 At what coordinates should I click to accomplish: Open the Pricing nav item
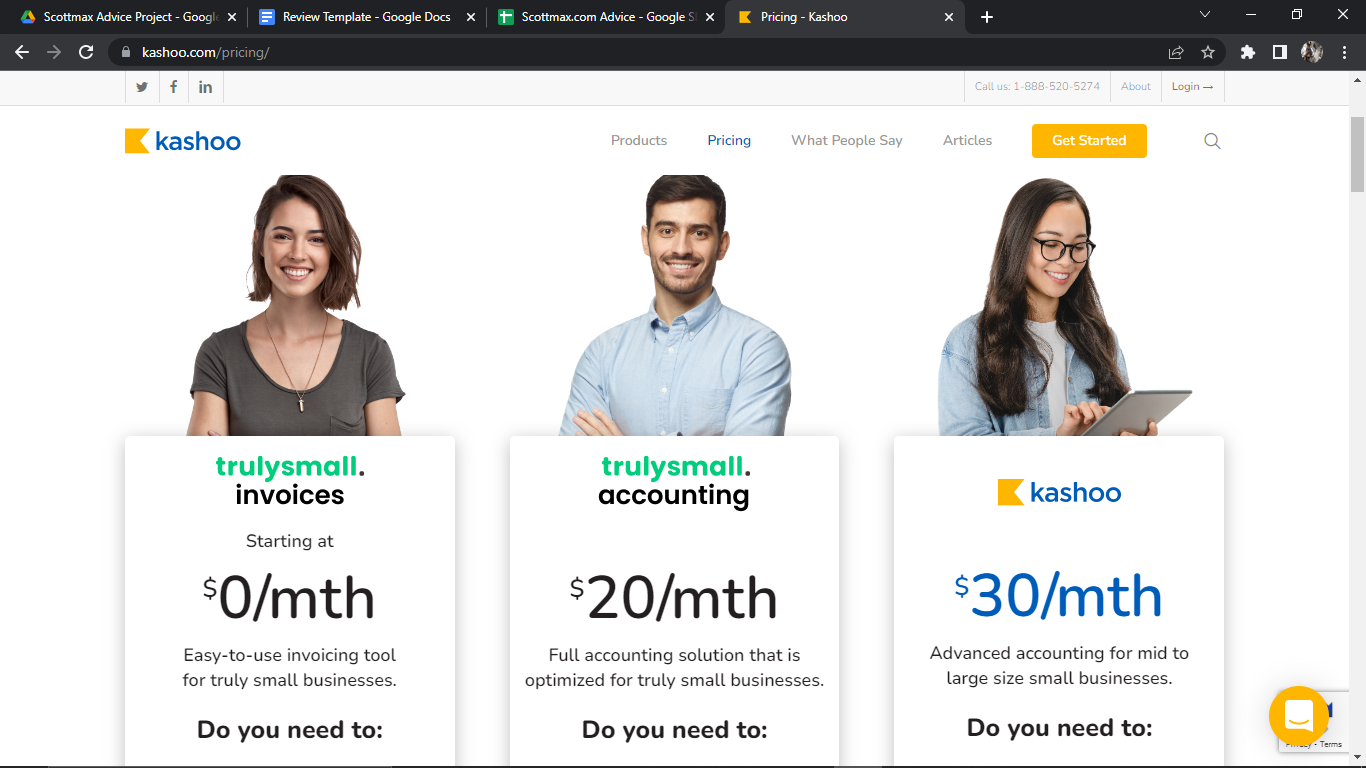729,141
